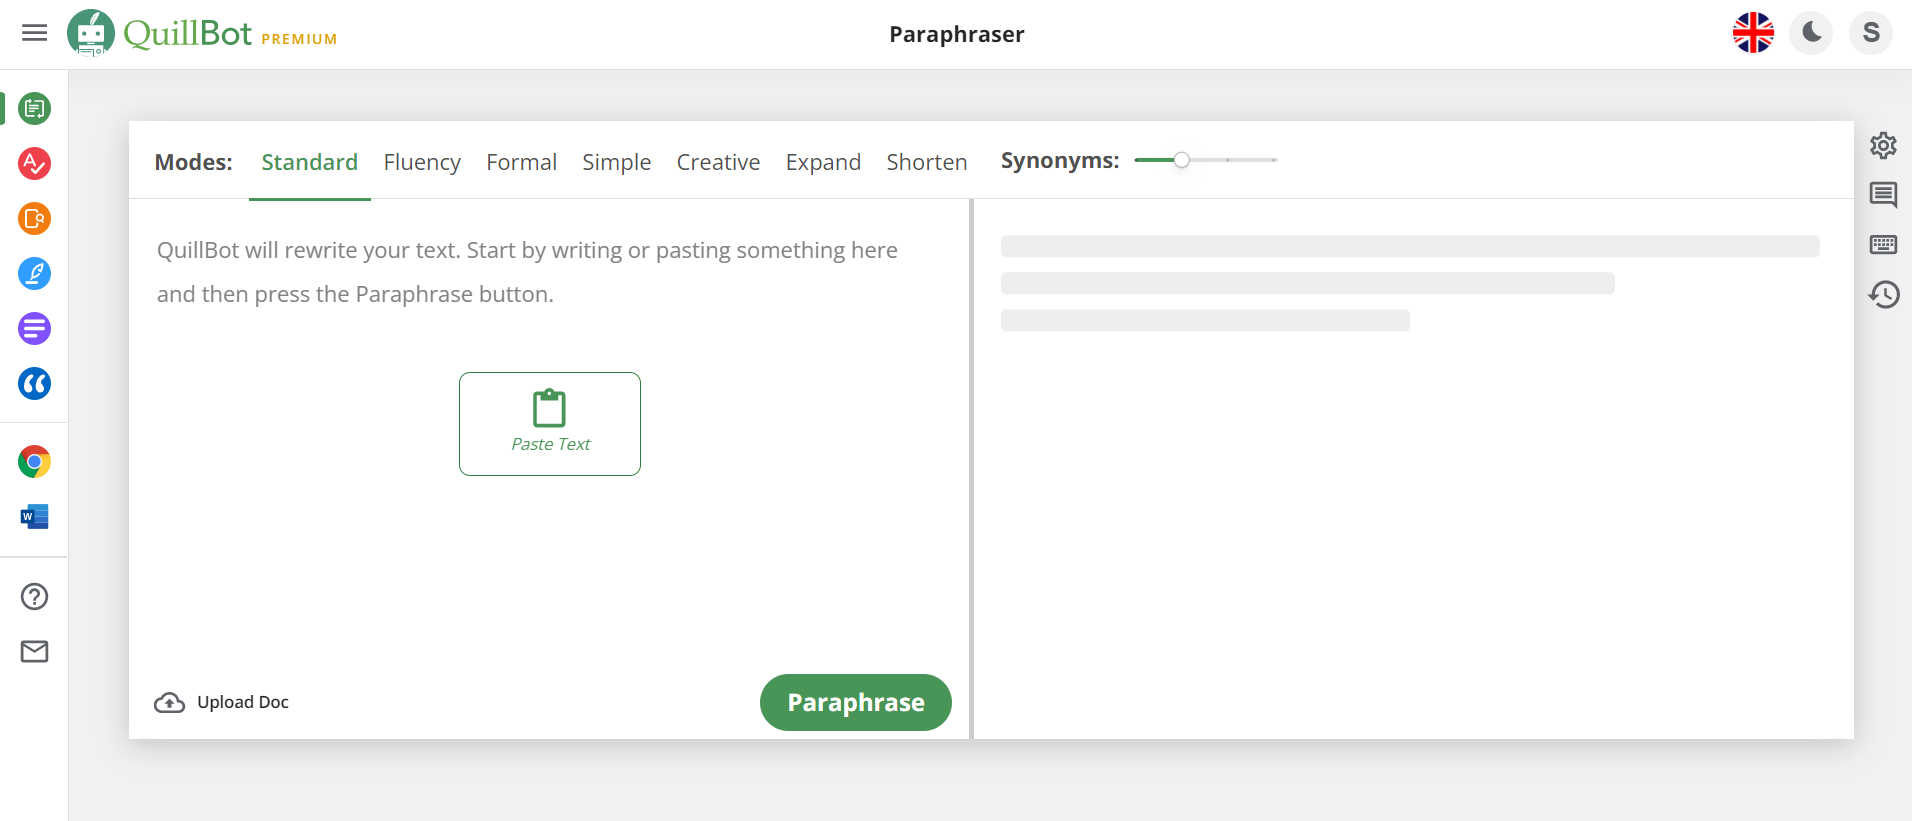This screenshot has height=821, width=1912.
Task: Change language via UK flag icon
Action: pyautogui.click(x=1753, y=33)
